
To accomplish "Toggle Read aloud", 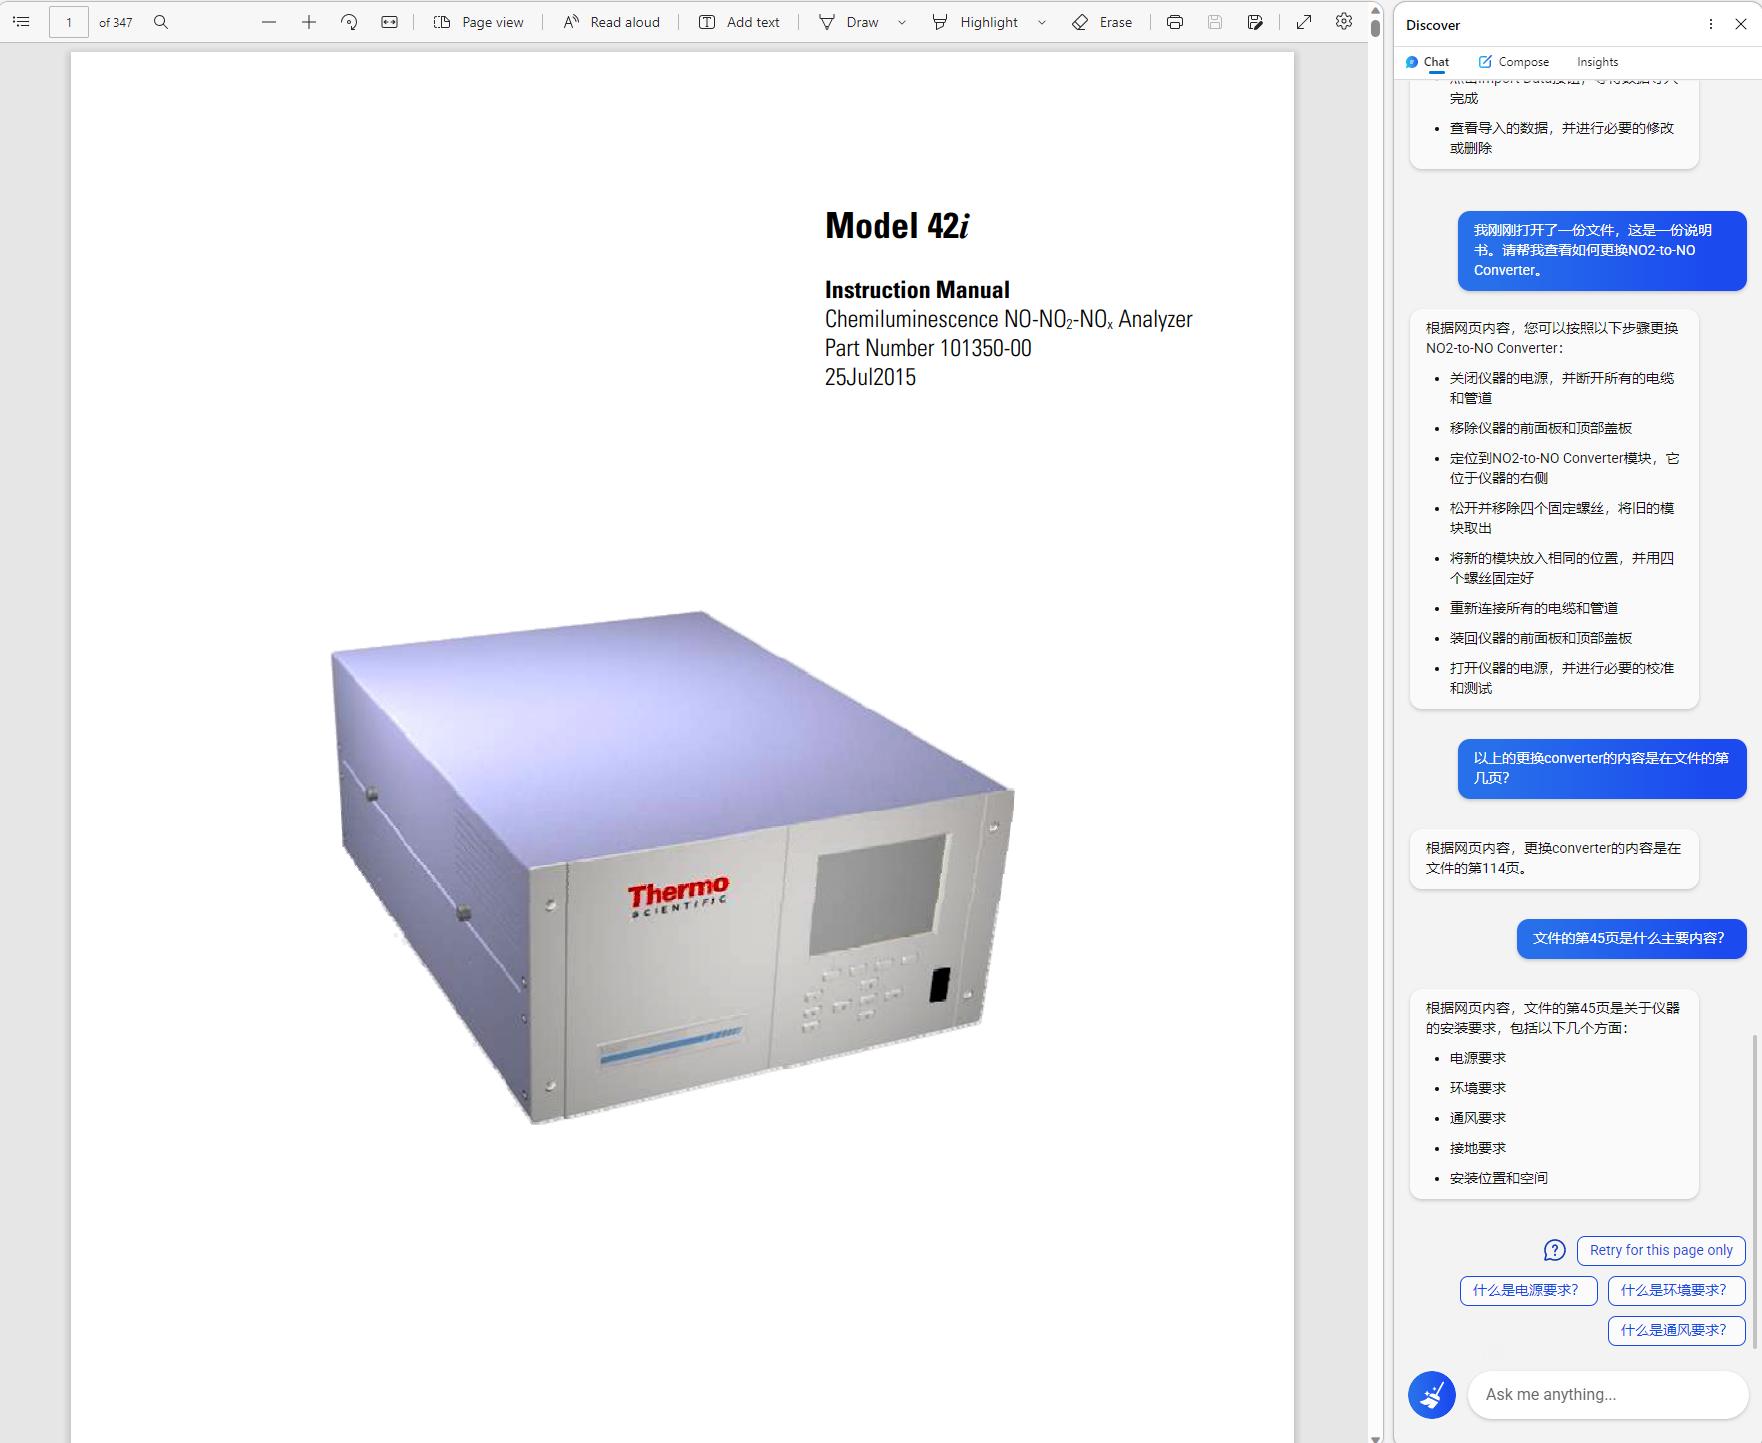I will [611, 21].
